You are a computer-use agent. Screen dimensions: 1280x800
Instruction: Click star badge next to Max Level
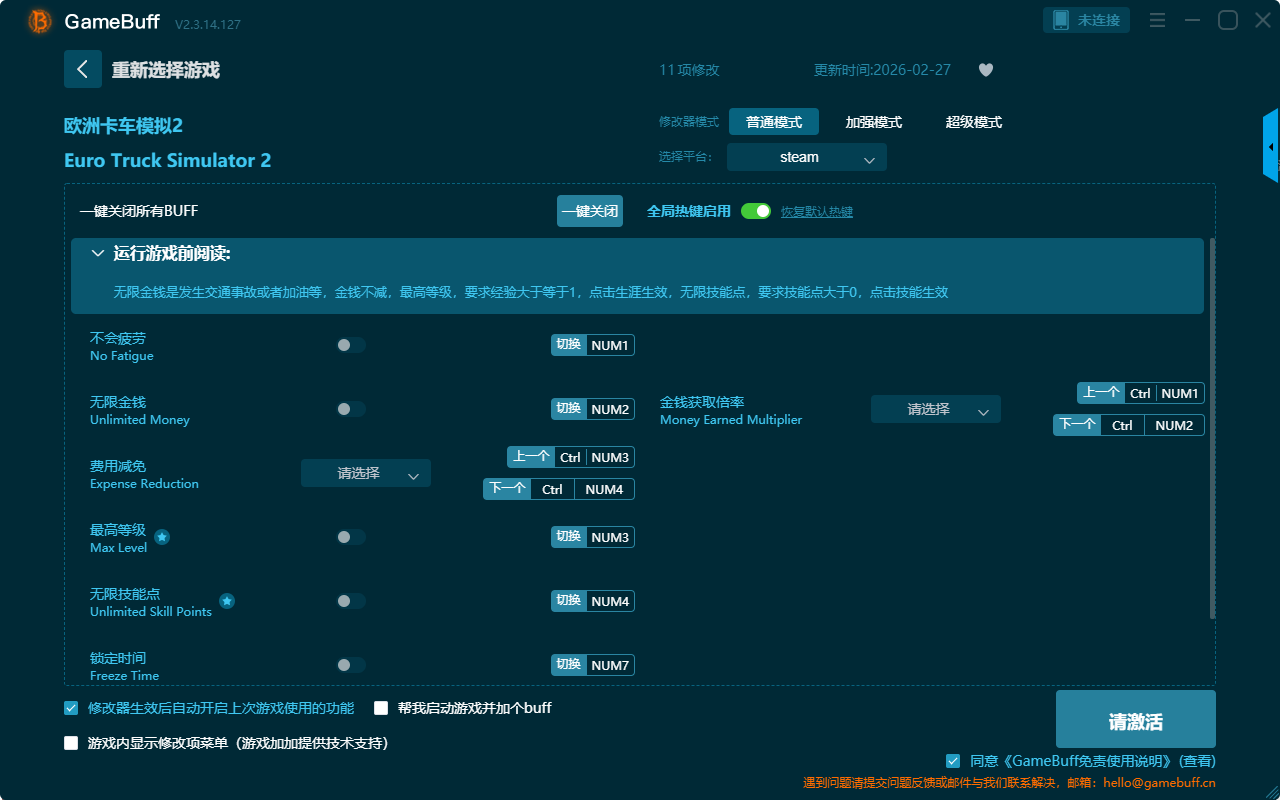(162, 537)
